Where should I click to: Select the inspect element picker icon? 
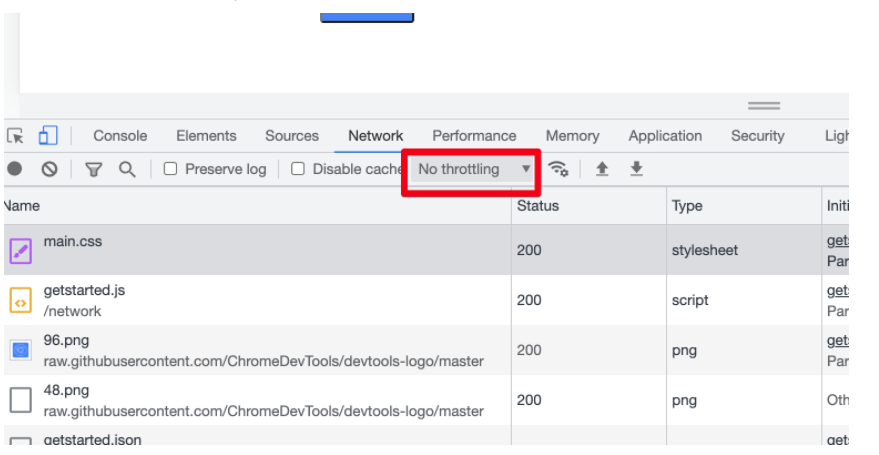point(15,136)
